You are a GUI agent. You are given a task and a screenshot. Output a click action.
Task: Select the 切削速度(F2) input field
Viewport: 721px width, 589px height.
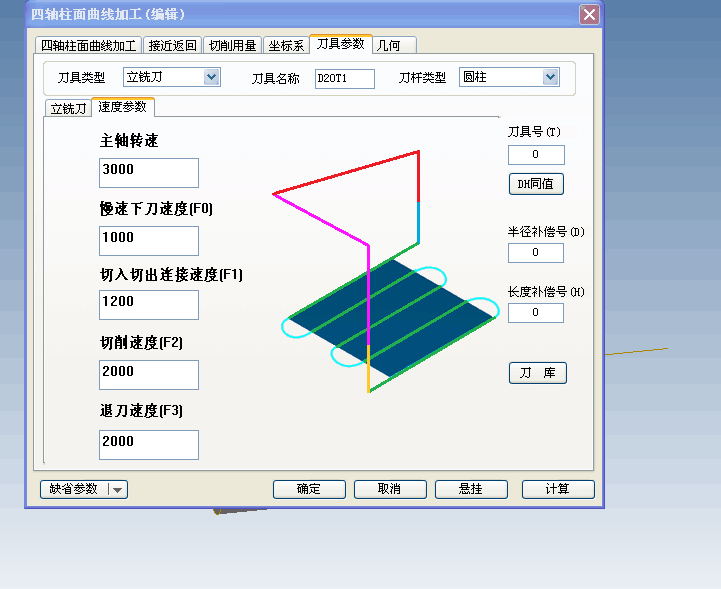149,374
